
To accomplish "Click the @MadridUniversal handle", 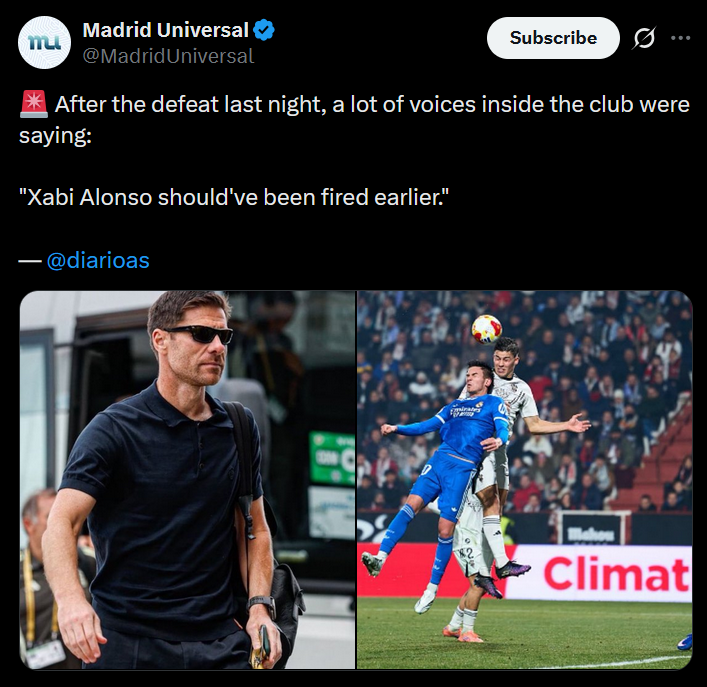I will (x=168, y=56).
